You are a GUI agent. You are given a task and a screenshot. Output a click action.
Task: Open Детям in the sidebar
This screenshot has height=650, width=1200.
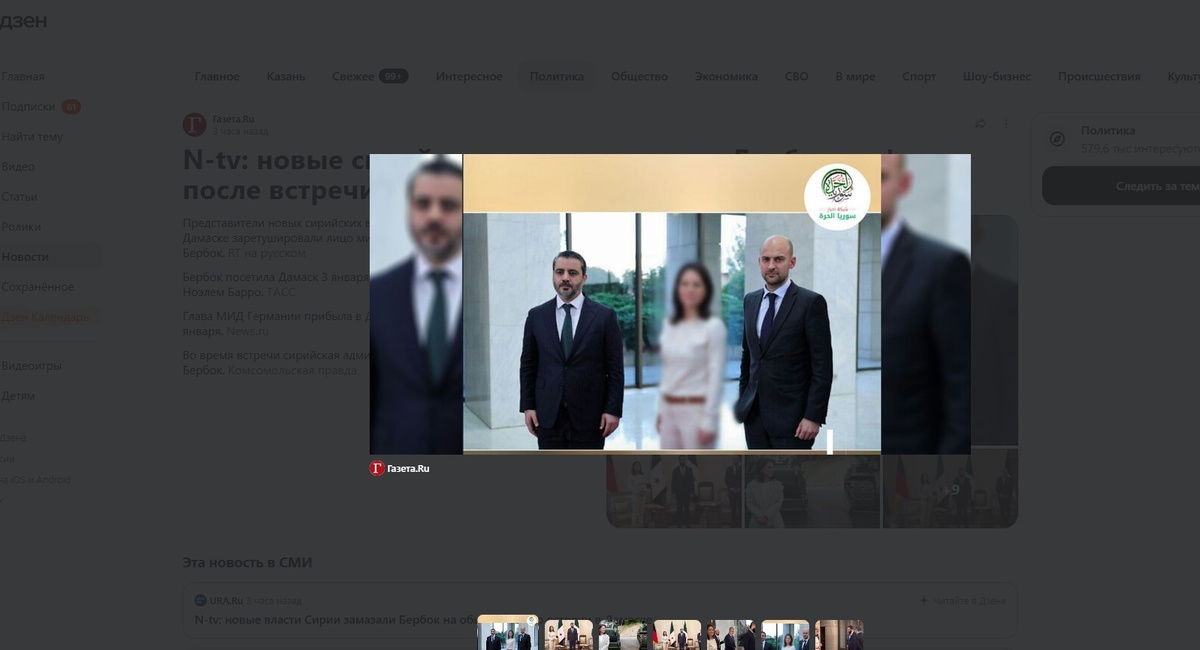[18, 396]
